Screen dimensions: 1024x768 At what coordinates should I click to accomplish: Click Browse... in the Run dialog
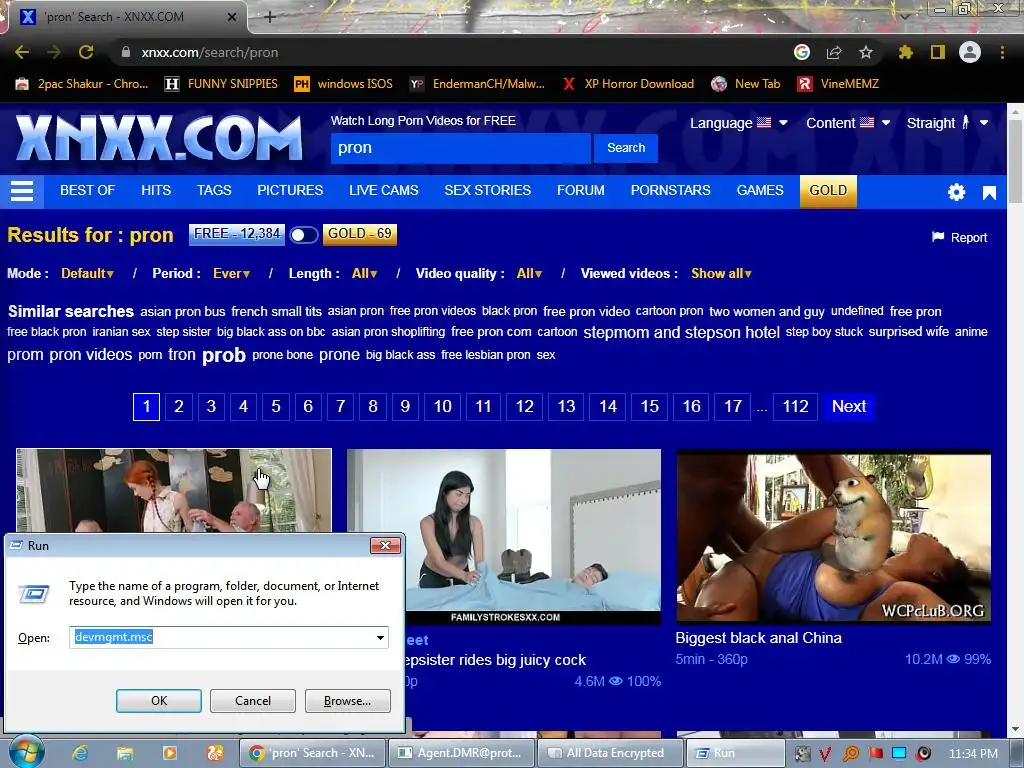(347, 701)
